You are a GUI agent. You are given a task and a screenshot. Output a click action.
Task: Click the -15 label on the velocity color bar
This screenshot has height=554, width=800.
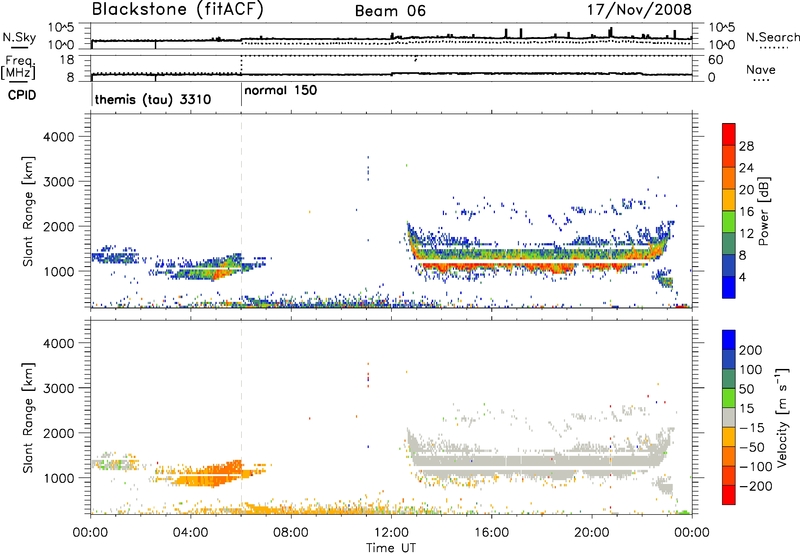pyautogui.click(x=752, y=427)
